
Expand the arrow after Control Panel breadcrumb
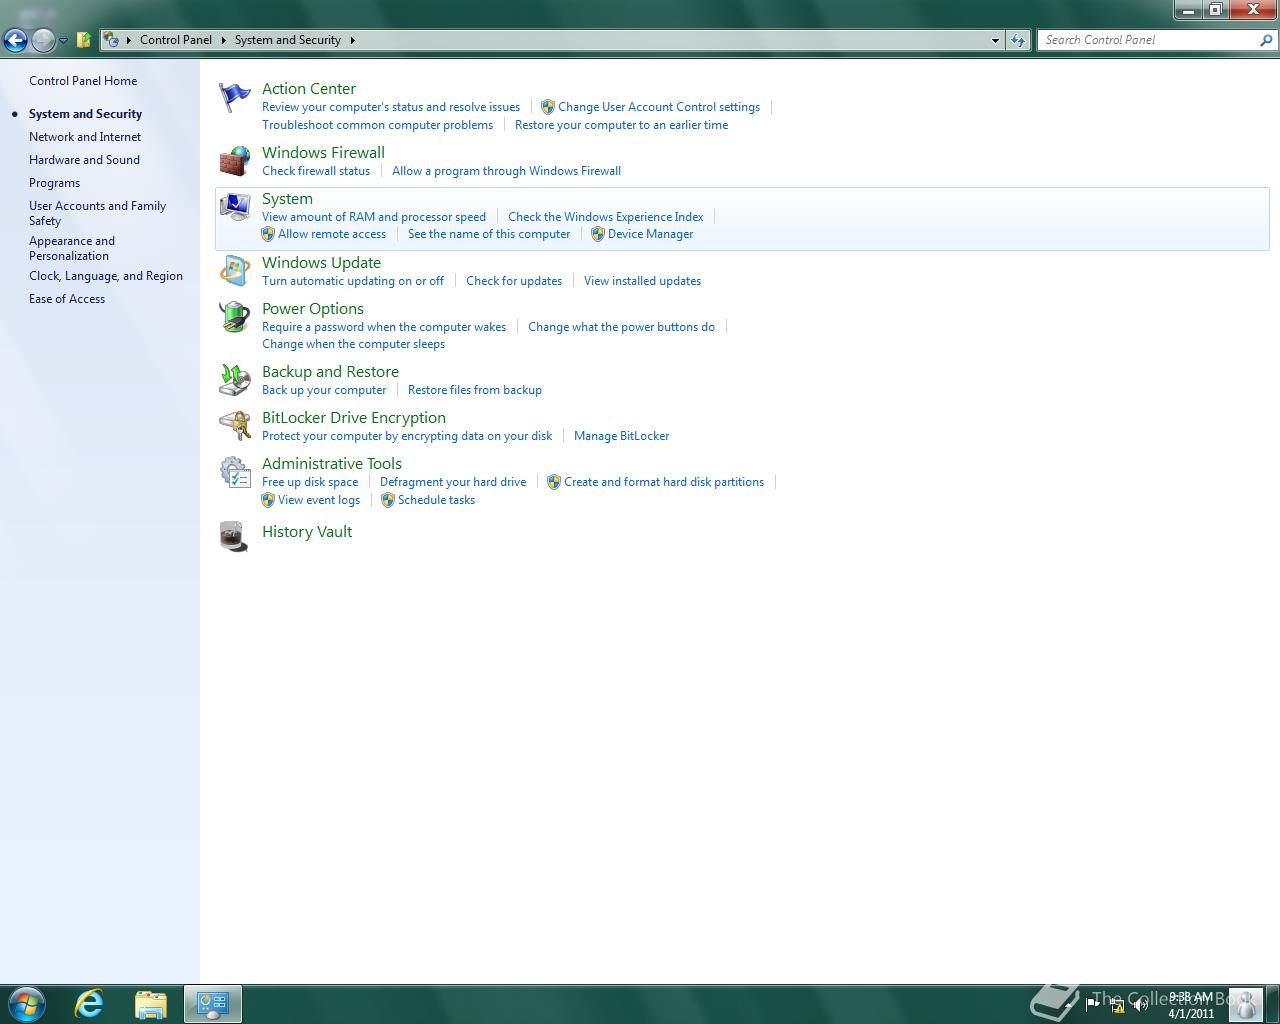pyautogui.click(x=223, y=40)
